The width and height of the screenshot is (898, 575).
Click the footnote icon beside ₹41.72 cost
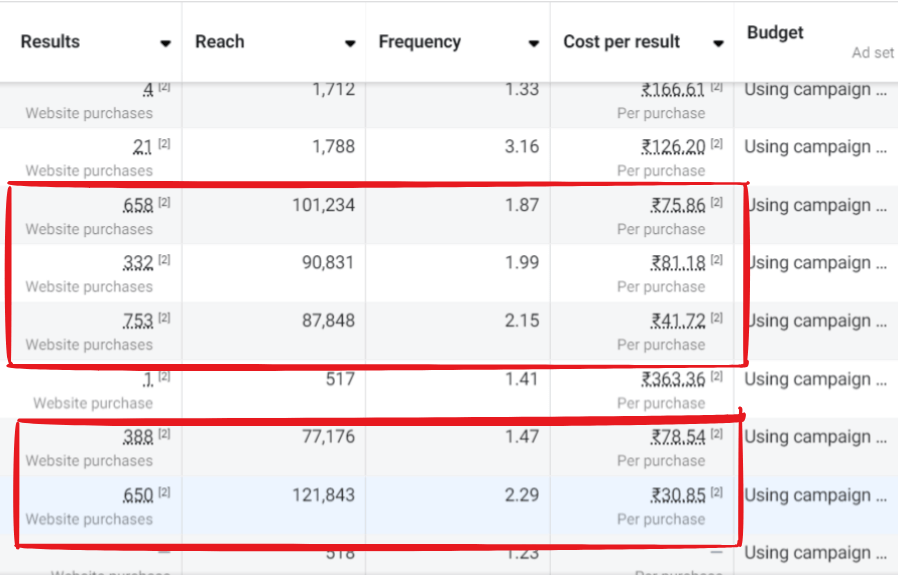tap(717, 319)
